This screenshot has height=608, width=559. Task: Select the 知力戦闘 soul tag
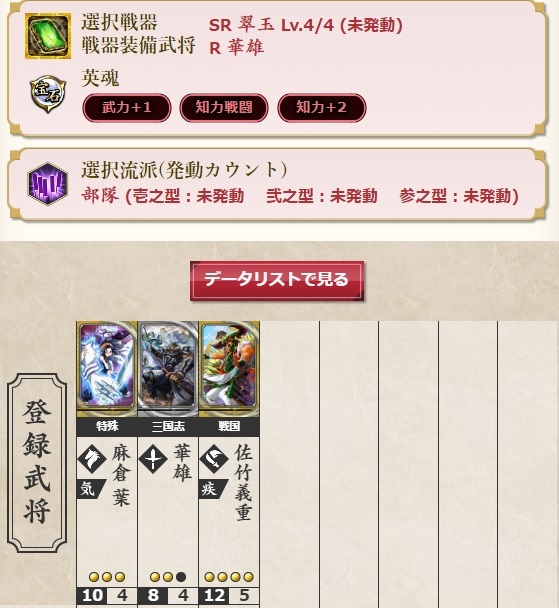[224, 107]
